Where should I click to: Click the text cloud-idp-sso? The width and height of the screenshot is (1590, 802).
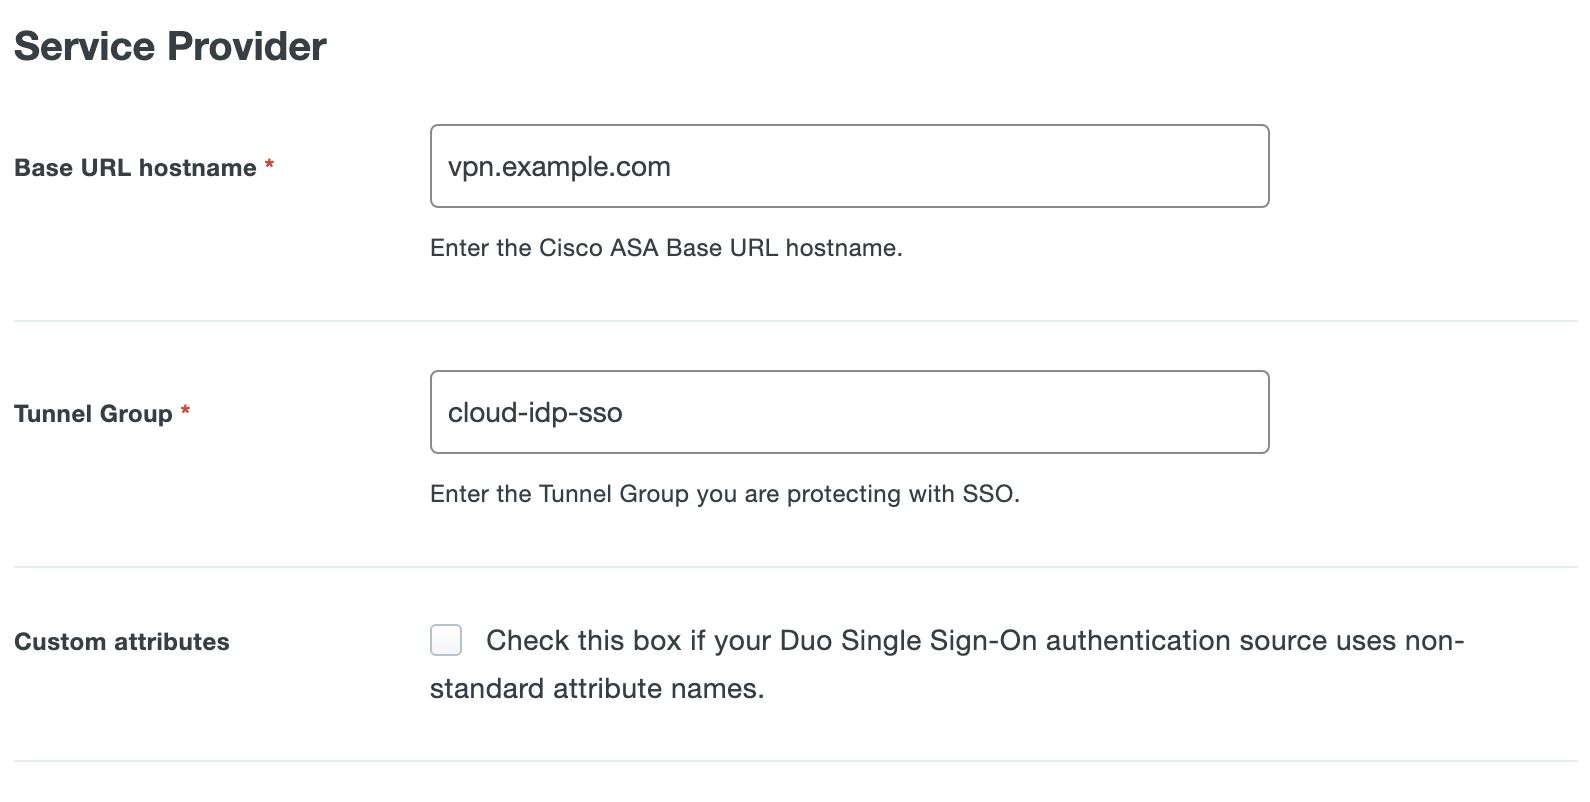tap(536, 412)
